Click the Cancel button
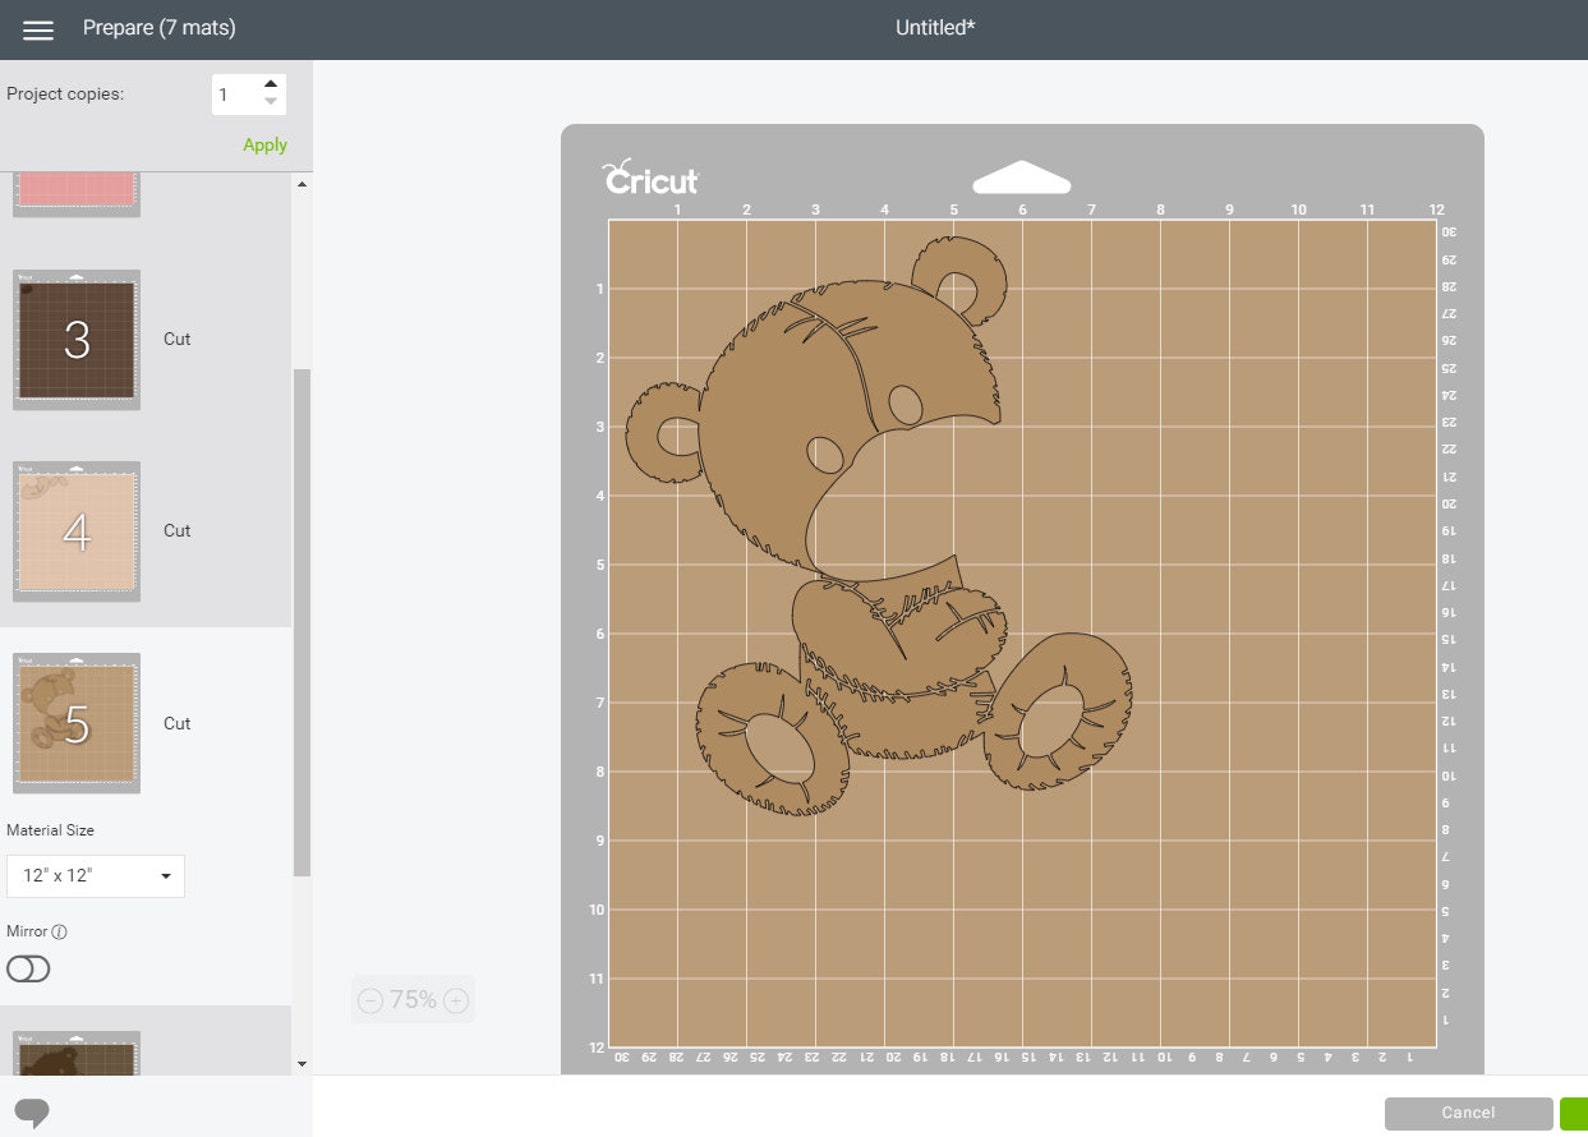The width and height of the screenshot is (1588, 1137). [1468, 1113]
